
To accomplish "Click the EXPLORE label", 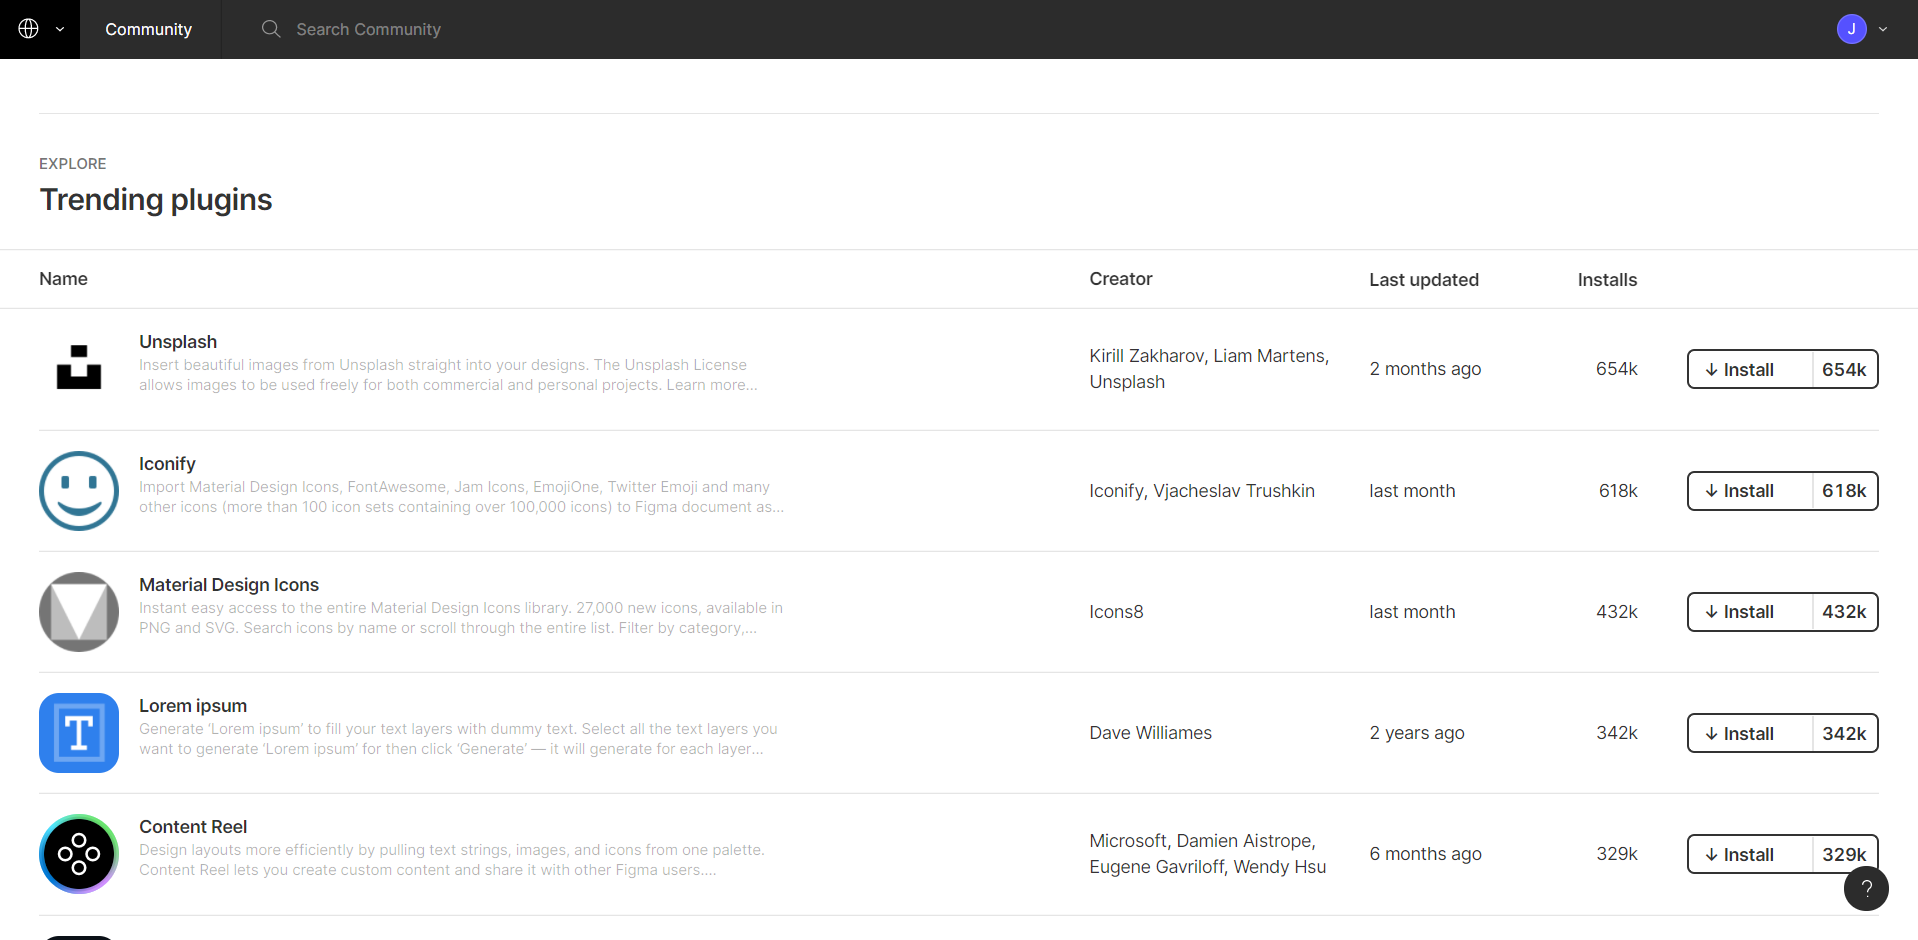I will (73, 164).
